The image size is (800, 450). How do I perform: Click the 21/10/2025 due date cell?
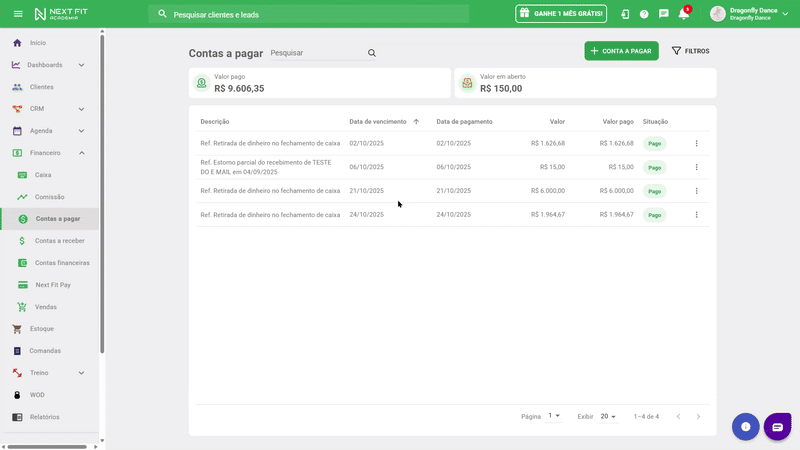pos(366,191)
